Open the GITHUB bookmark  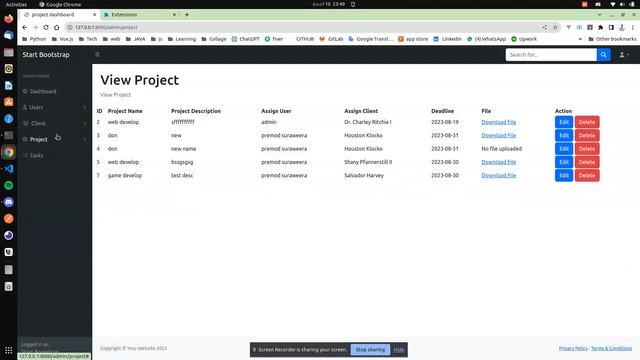[304, 39]
